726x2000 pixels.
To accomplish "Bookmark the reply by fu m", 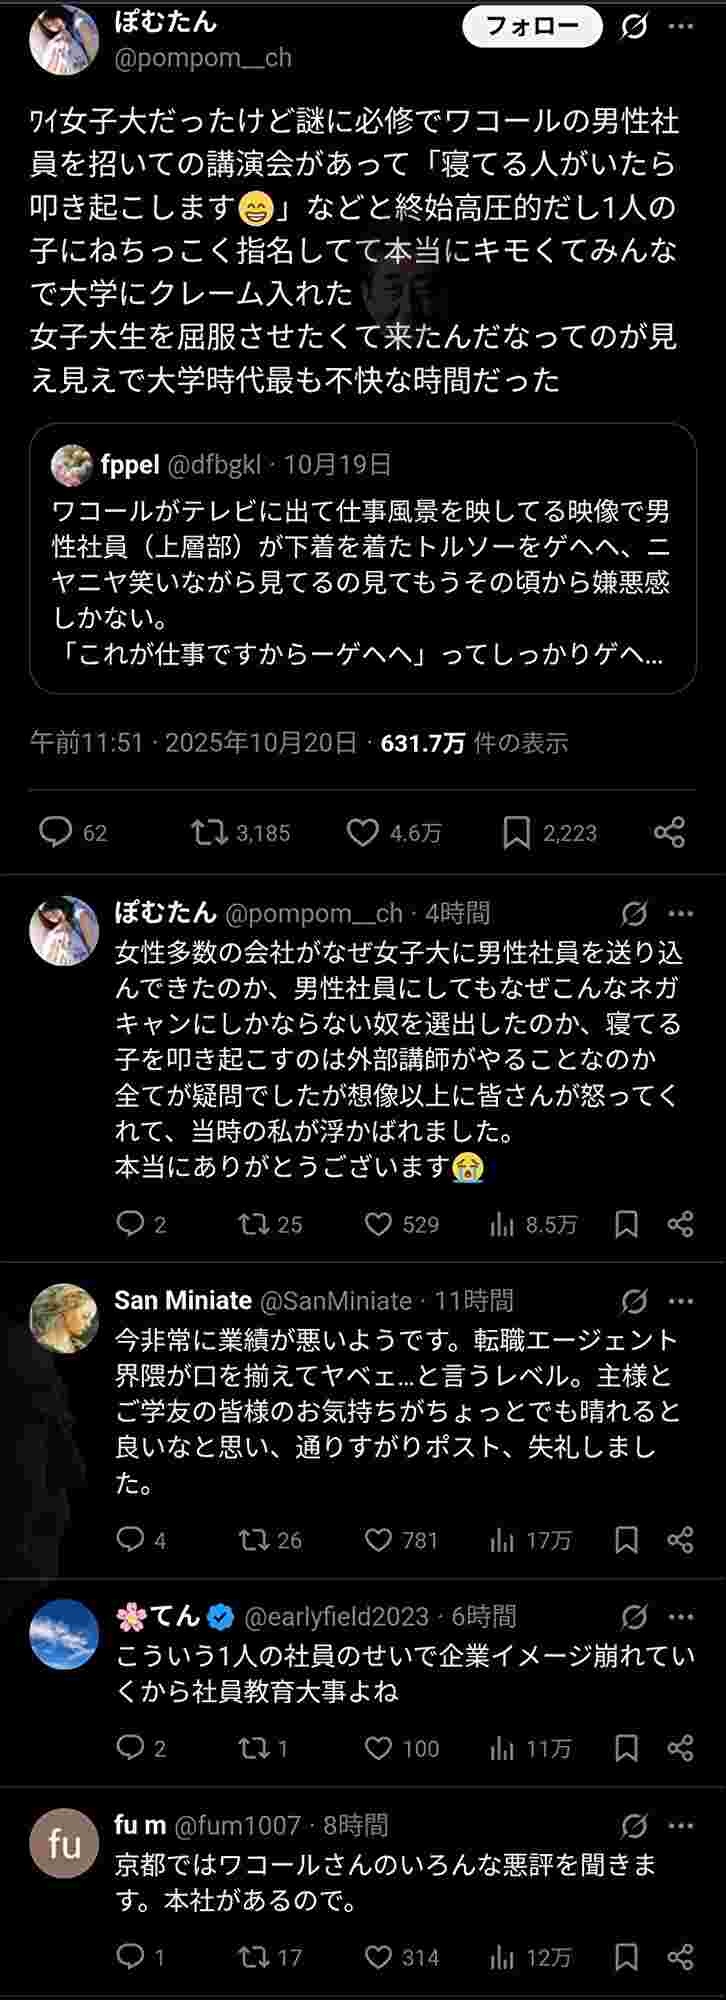I will pos(626,1957).
